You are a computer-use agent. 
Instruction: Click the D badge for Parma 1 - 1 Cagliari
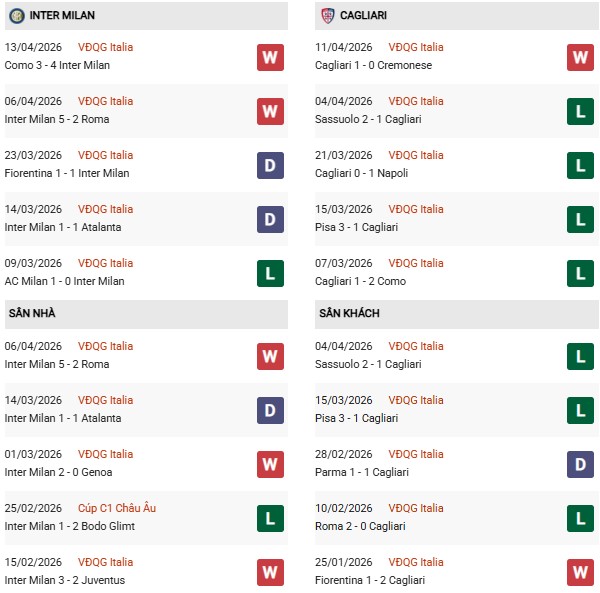click(x=580, y=464)
